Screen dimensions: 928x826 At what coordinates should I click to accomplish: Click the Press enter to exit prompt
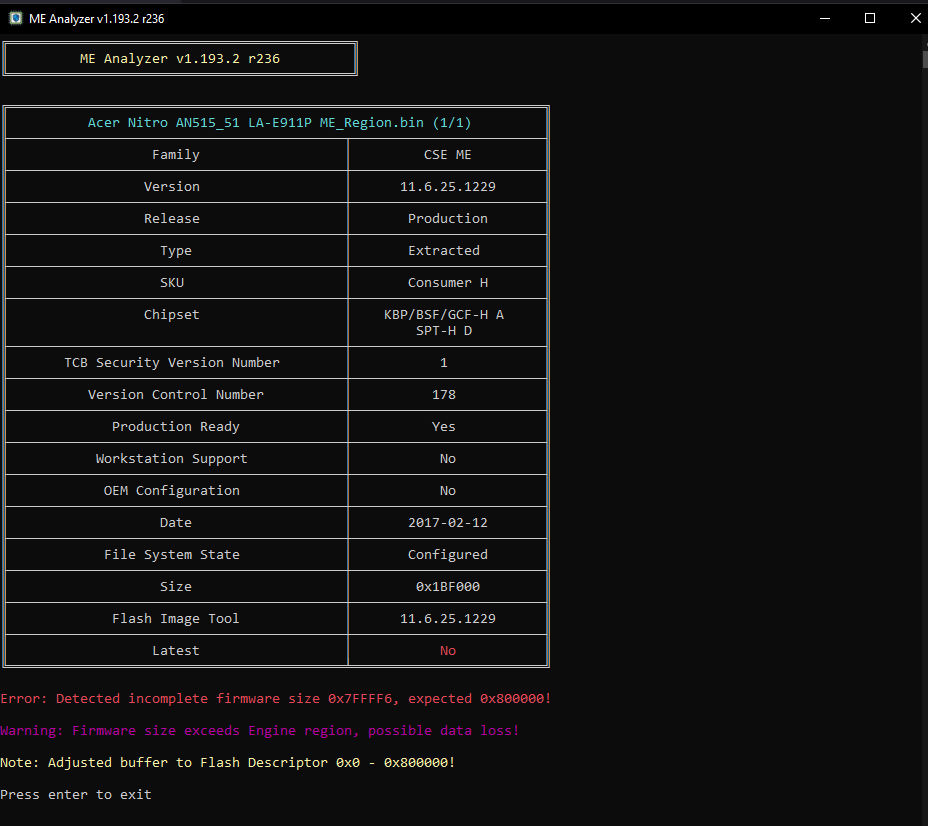(x=76, y=794)
